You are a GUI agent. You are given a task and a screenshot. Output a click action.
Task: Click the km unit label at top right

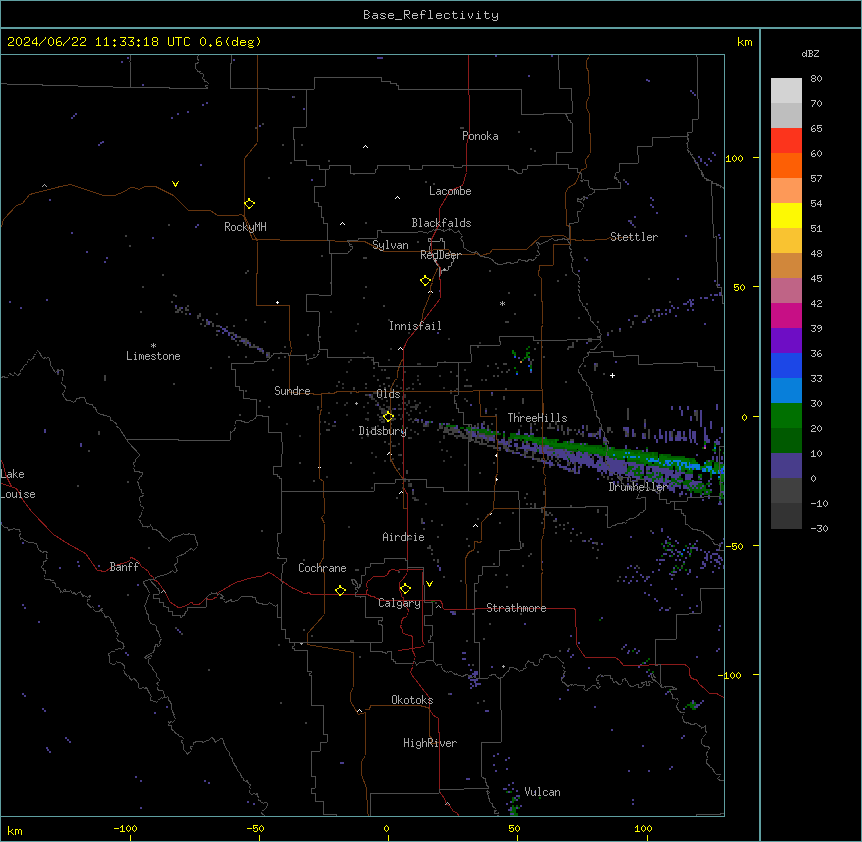pos(745,42)
